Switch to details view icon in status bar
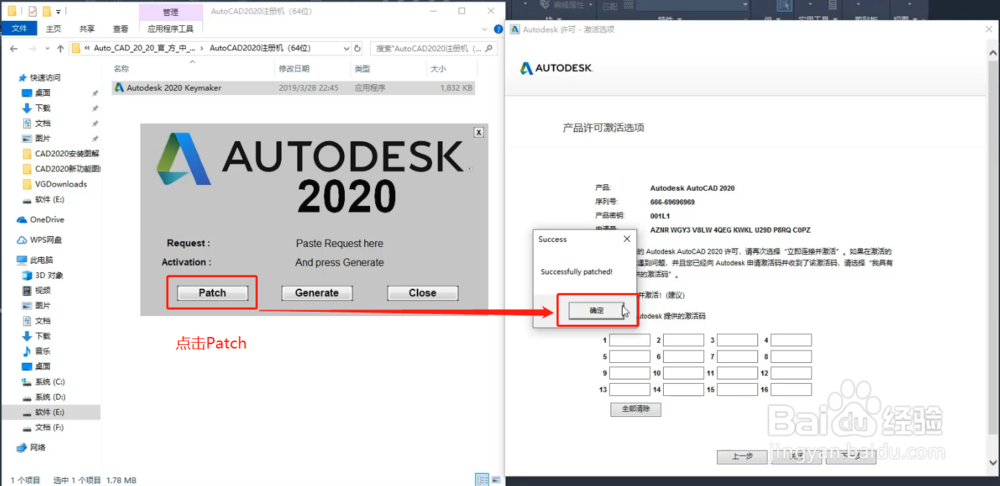The height and width of the screenshot is (486, 1000). pos(482,479)
